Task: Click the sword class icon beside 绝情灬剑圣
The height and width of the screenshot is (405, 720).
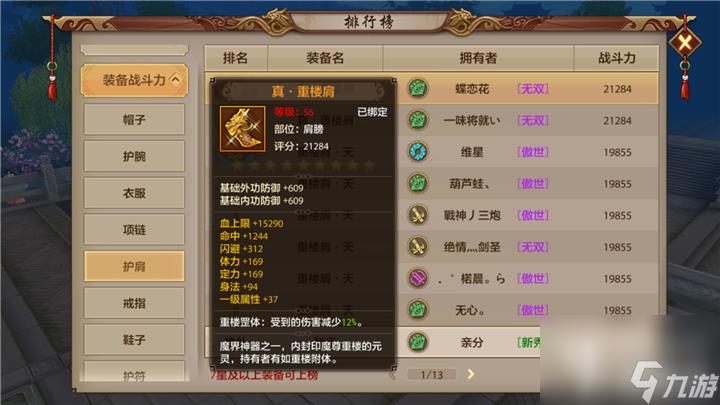Action: (418, 247)
